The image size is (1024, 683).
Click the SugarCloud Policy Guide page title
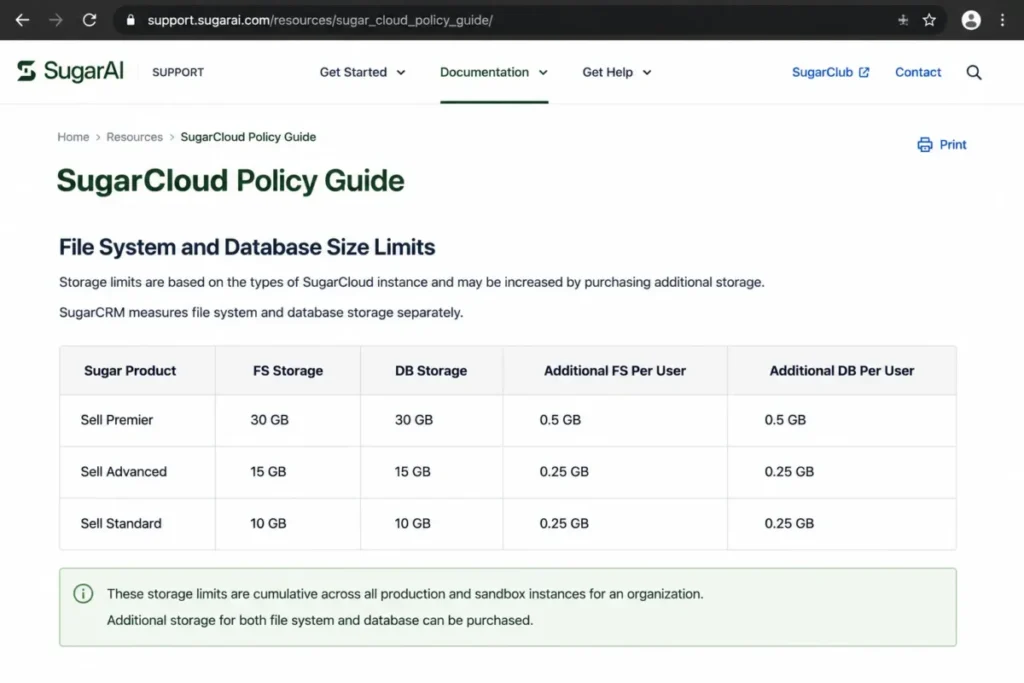coord(231,181)
